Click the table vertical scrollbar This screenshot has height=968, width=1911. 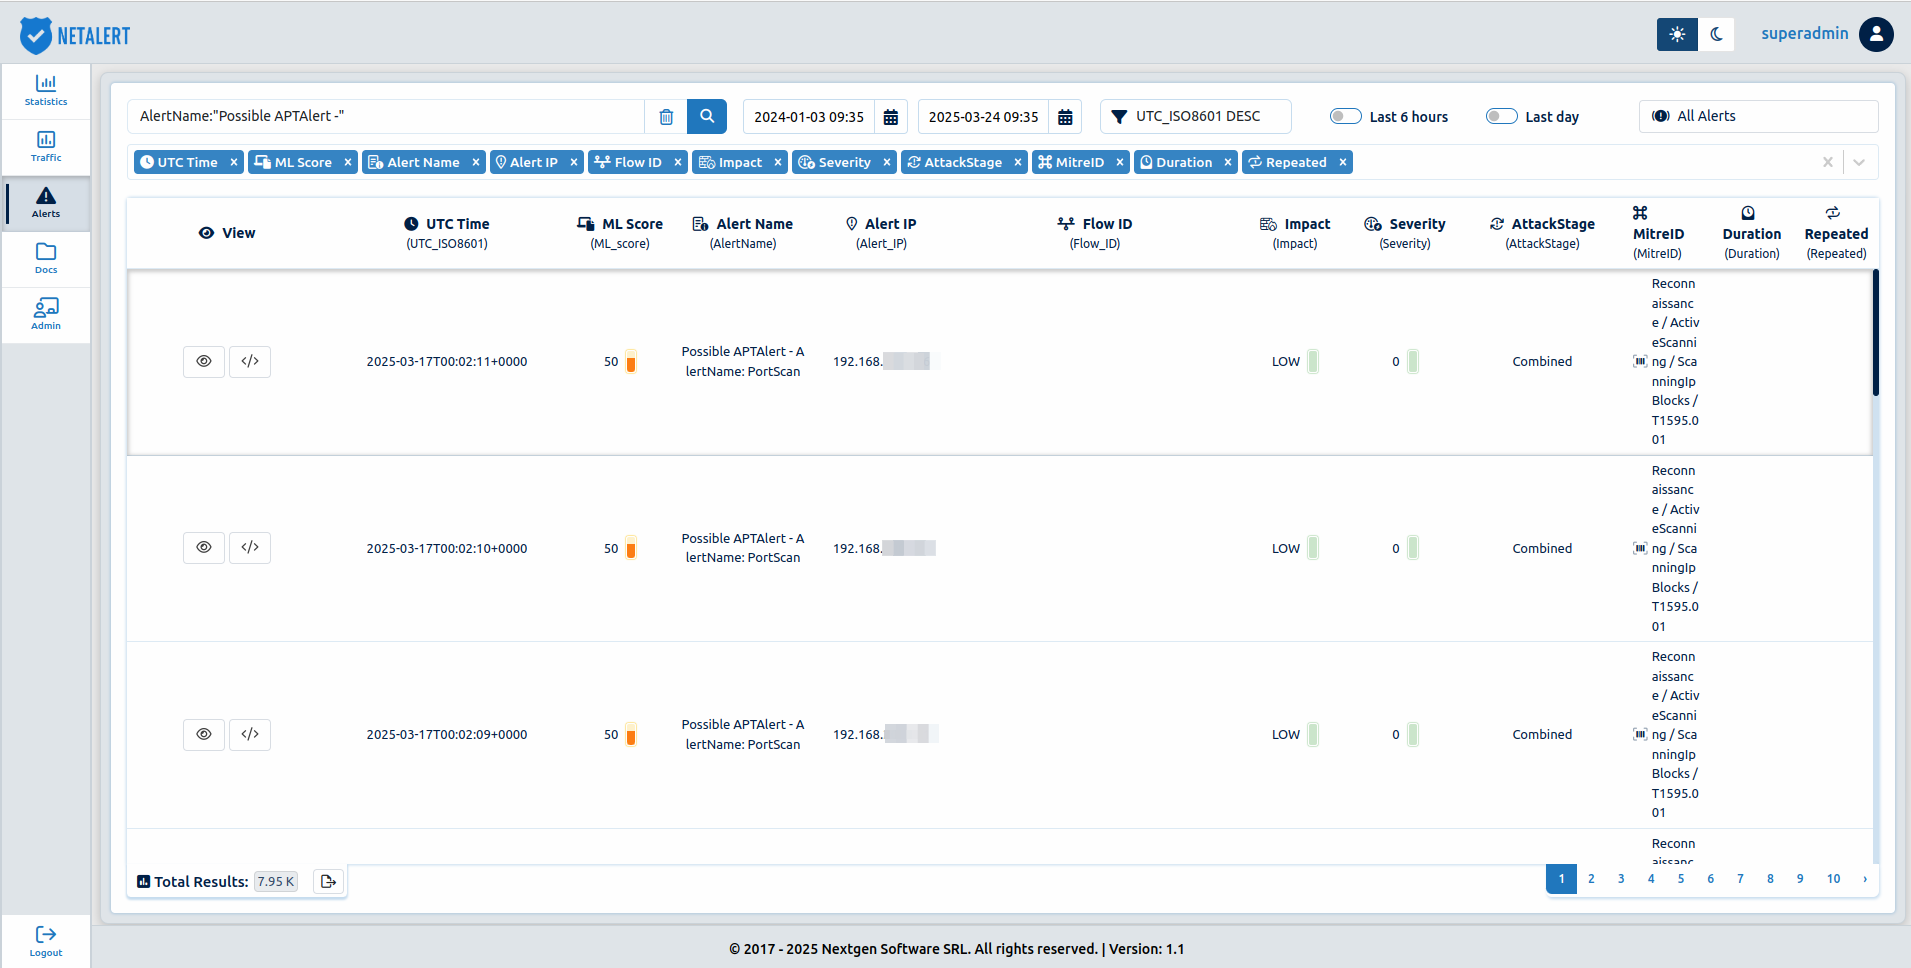tap(1875, 333)
